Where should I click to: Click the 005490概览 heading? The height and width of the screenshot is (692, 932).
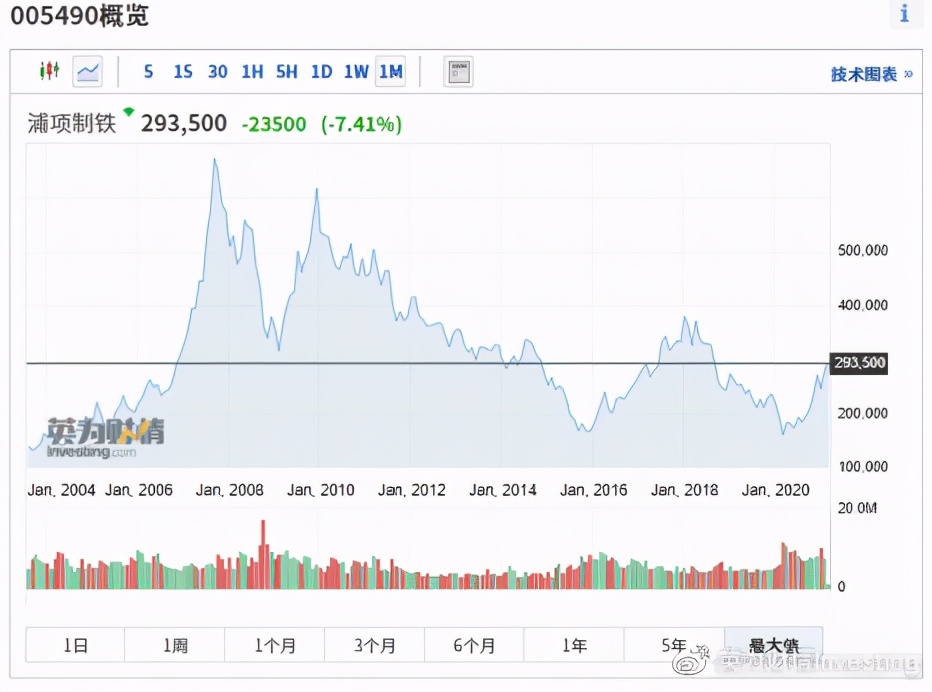[x=79, y=15]
